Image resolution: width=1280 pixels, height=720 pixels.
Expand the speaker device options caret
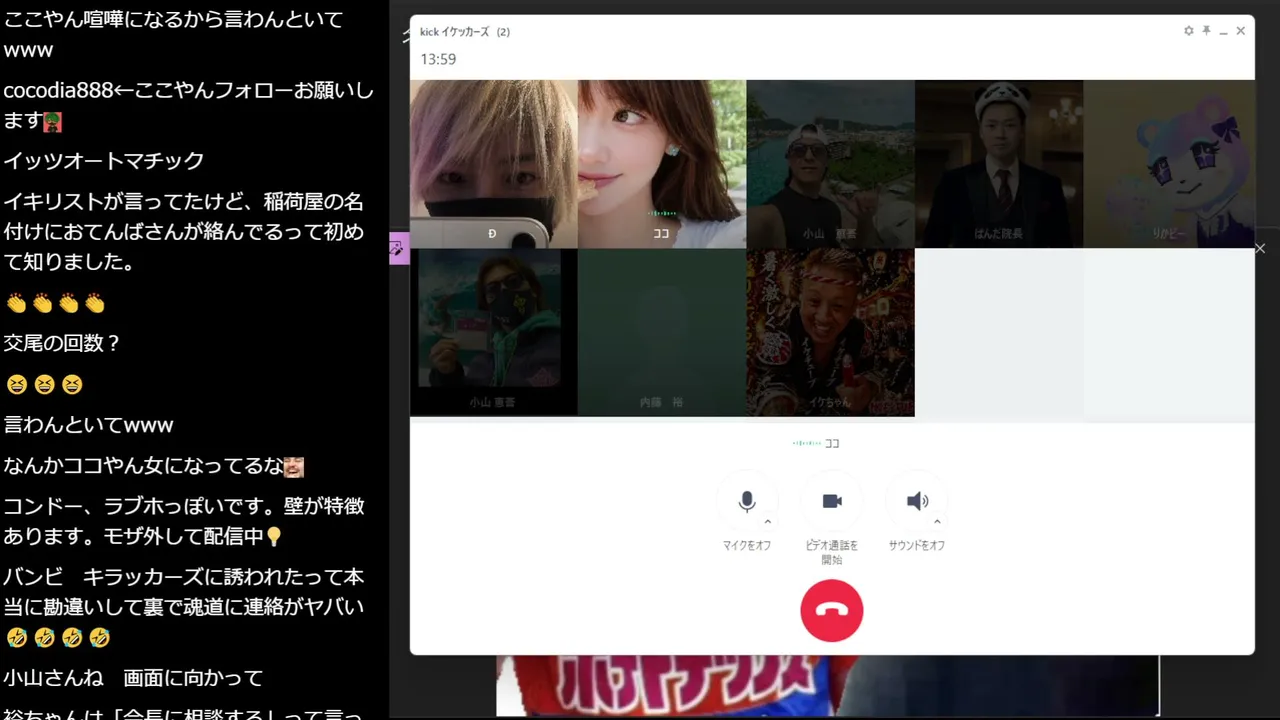[x=937, y=521]
